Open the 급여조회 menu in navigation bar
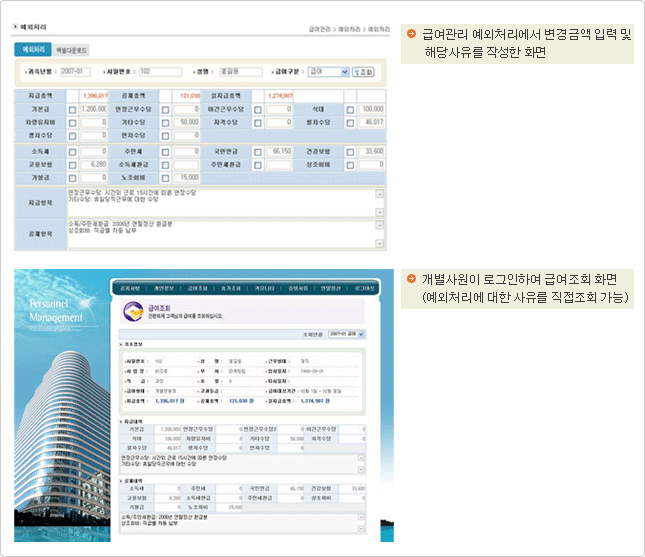645x557 pixels. coord(197,286)
